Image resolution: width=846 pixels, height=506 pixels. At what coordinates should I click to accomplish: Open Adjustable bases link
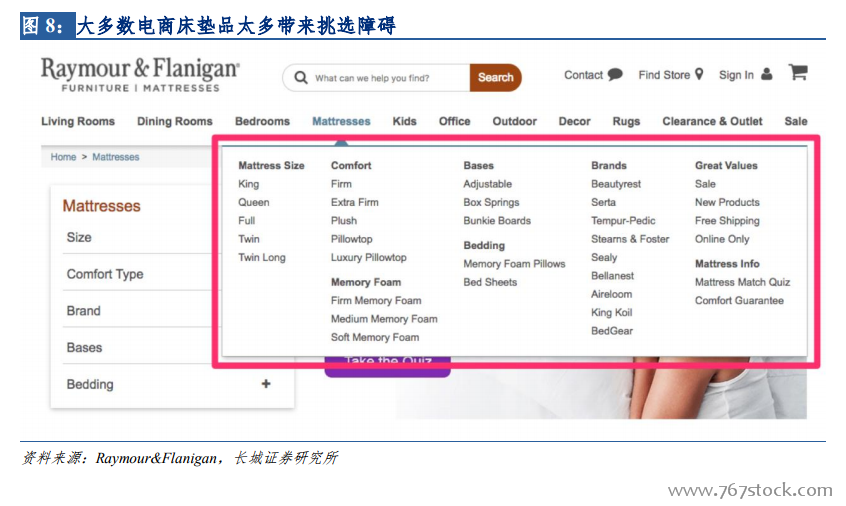[x=487, y=184]
